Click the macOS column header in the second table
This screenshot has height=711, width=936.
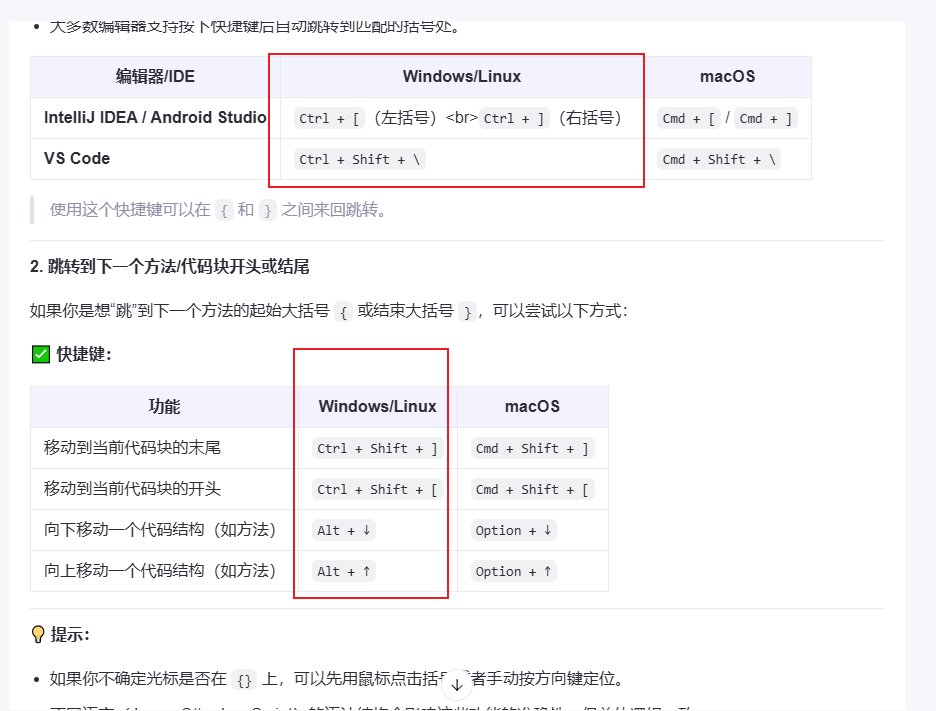pos(531,406)
